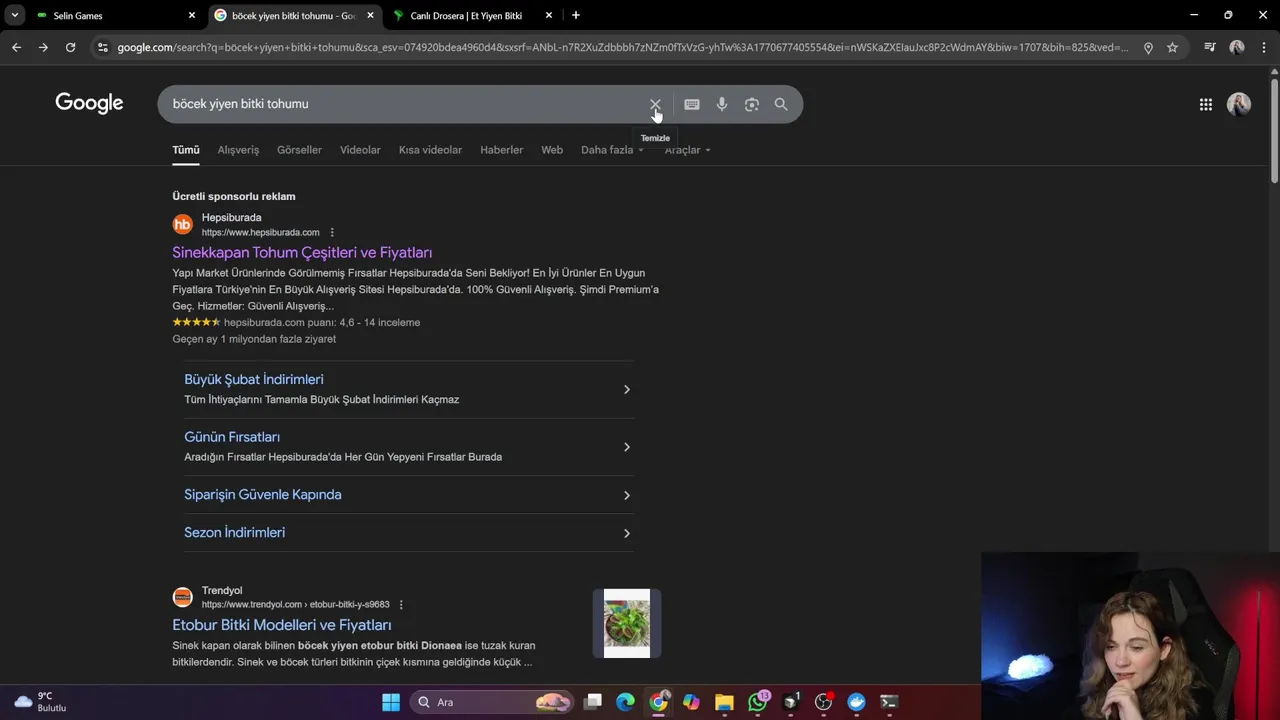The height and width of the screenshot is (720, 1280).
Task: Open the Chrome three-dot menu
Action: (x=1263, y=47)
